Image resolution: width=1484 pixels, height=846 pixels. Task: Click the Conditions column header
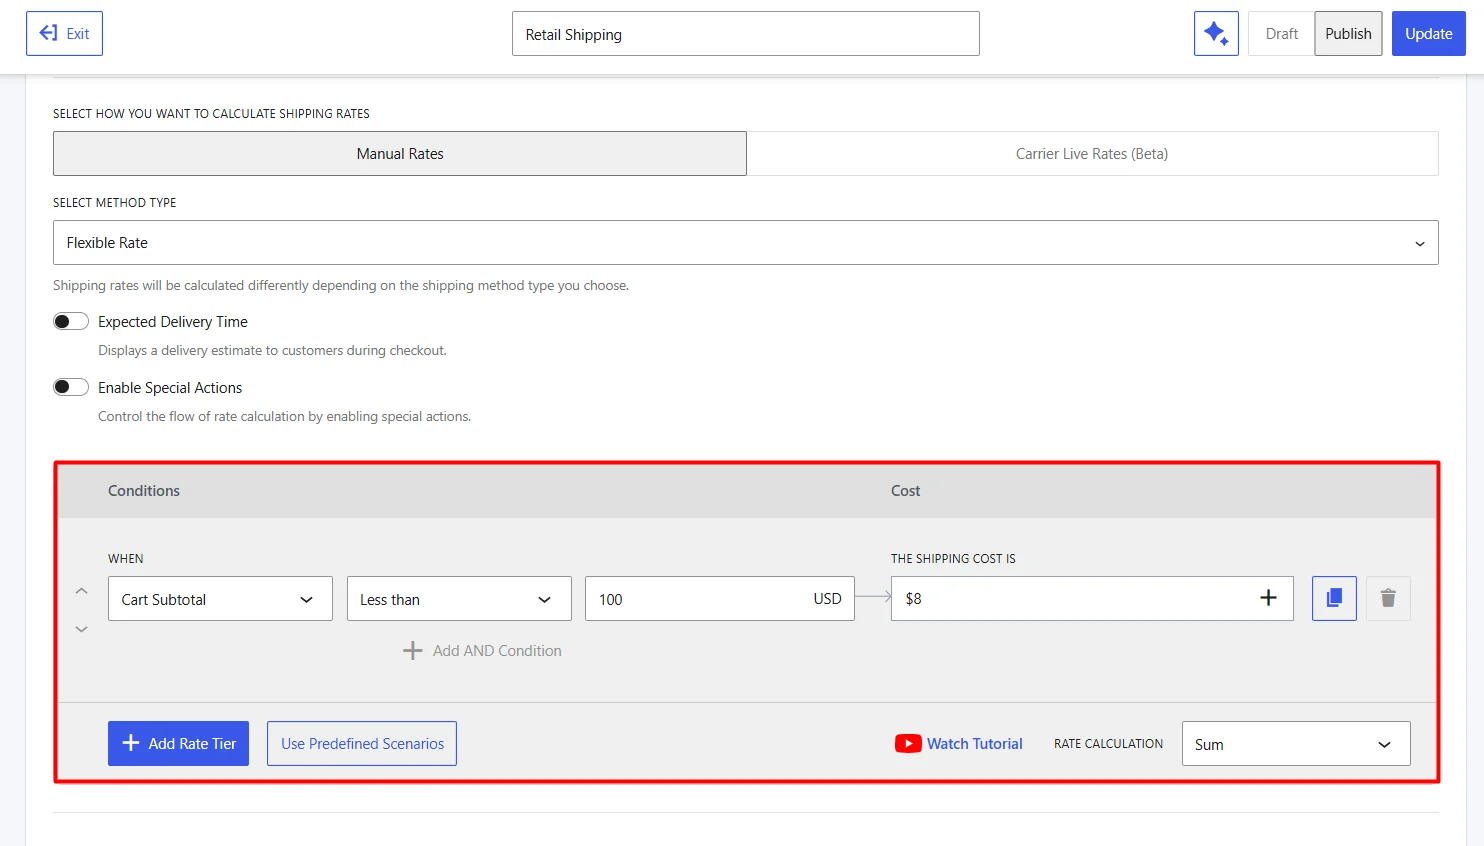pos(144,490)
